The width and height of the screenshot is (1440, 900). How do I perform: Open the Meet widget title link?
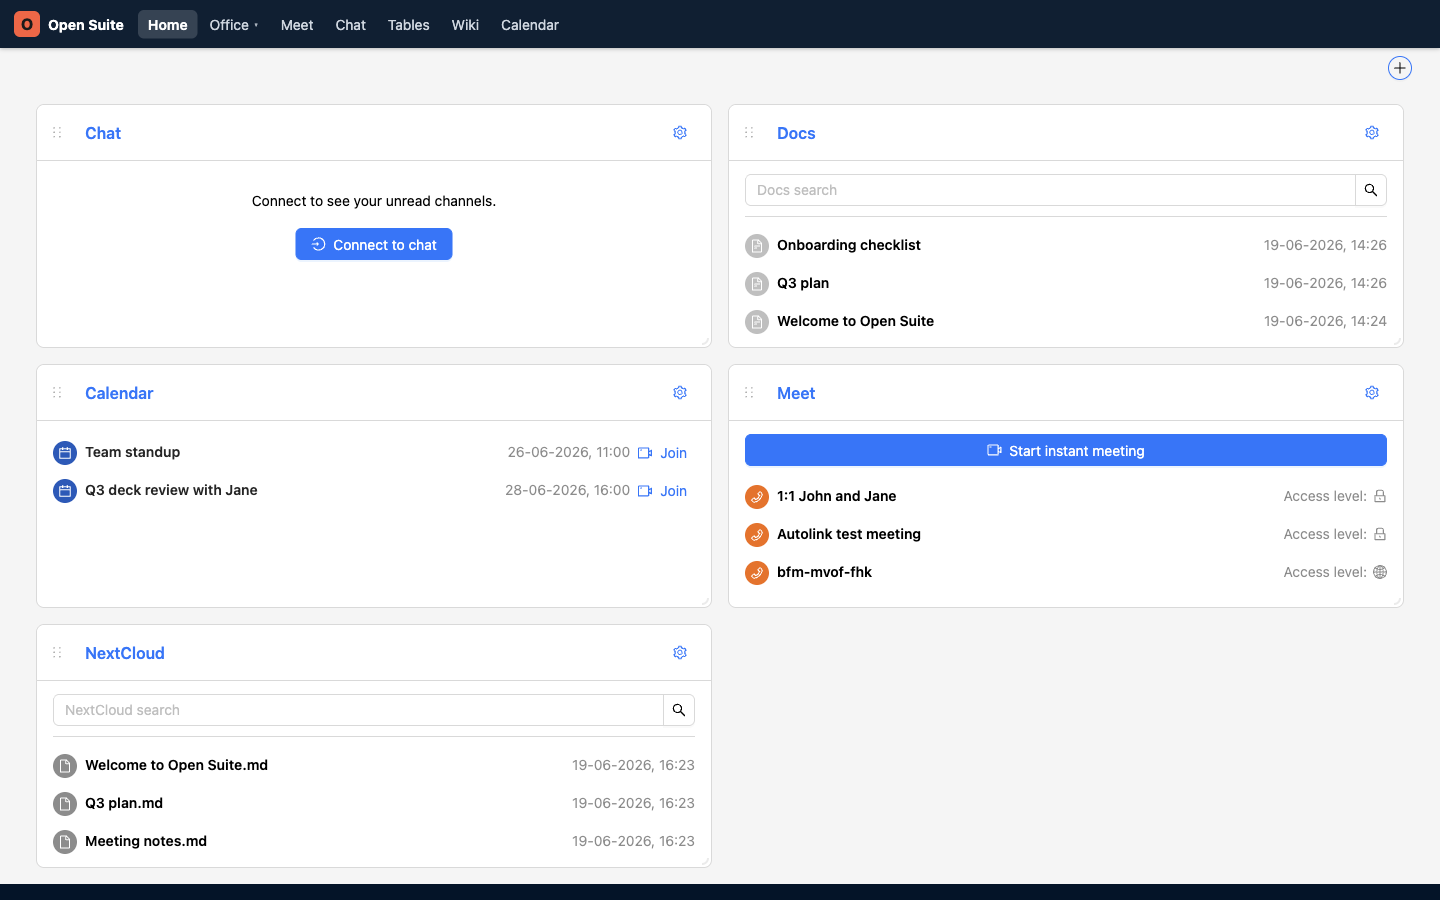click(796, 393)
